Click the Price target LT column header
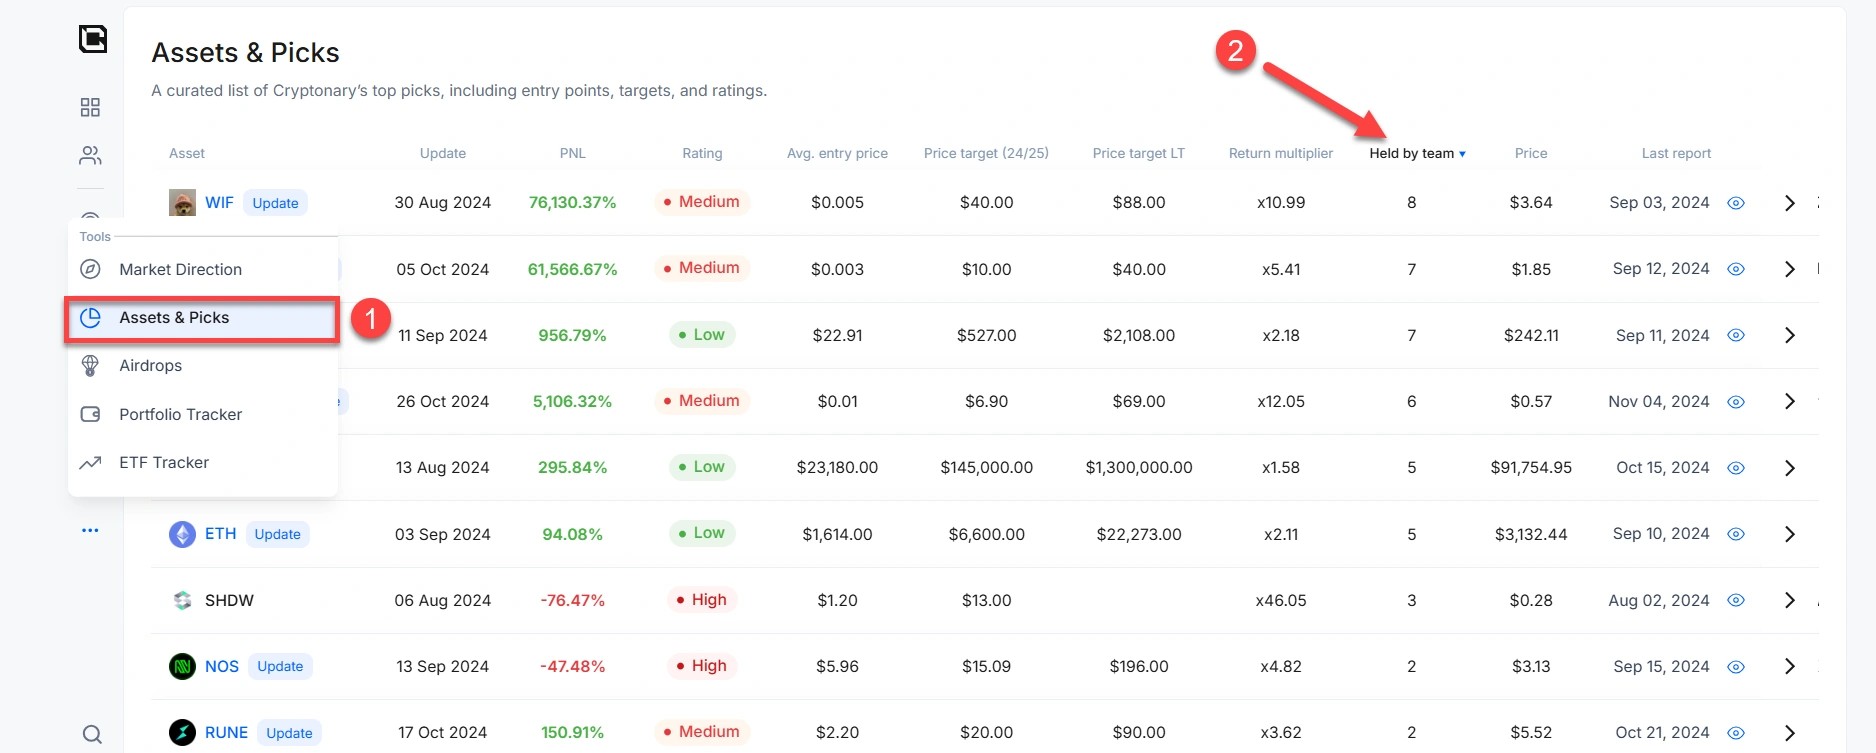Image resolution: width=1876 pixels, height=753 pixels. click(1139, 153)
